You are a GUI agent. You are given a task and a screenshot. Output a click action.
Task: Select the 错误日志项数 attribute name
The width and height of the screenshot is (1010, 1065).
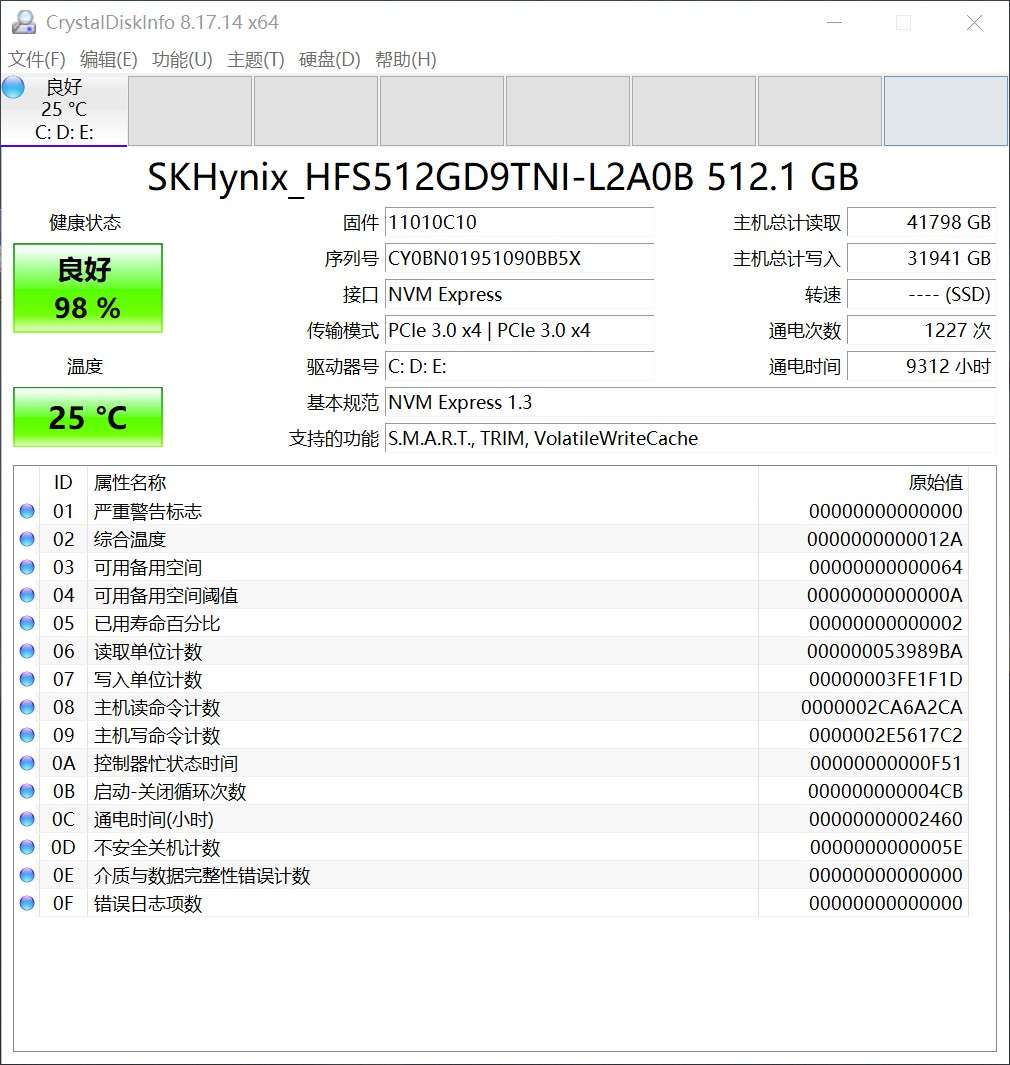click(x=147, y=903)
